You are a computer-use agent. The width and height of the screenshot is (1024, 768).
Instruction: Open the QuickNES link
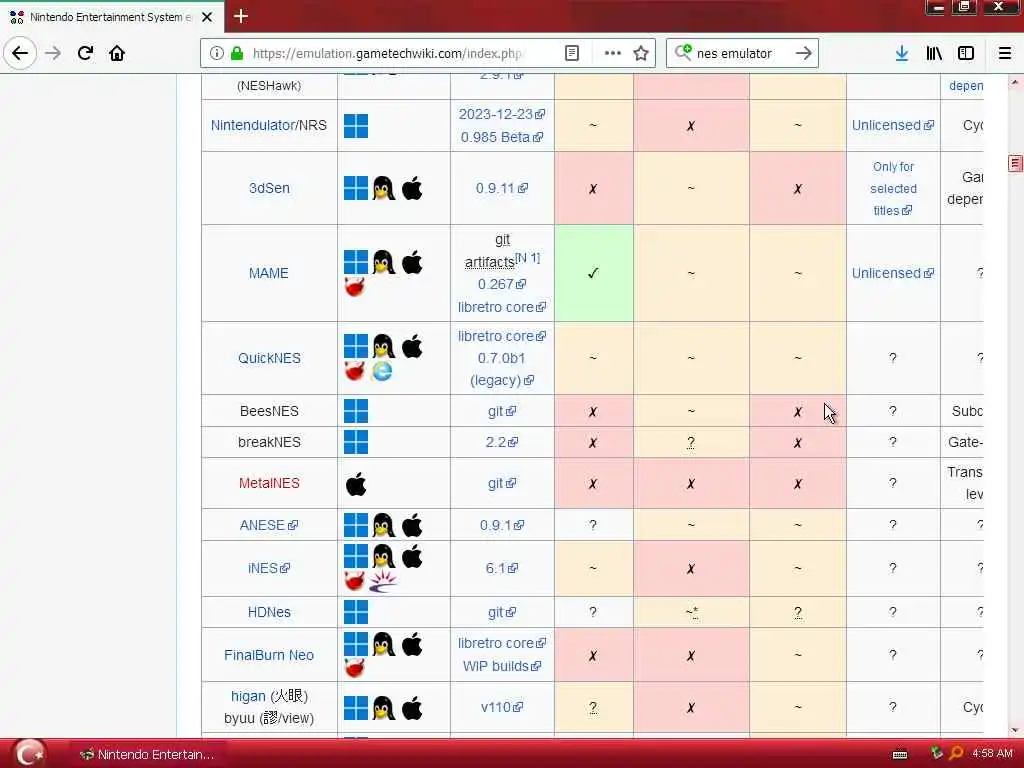coord(269,358)
